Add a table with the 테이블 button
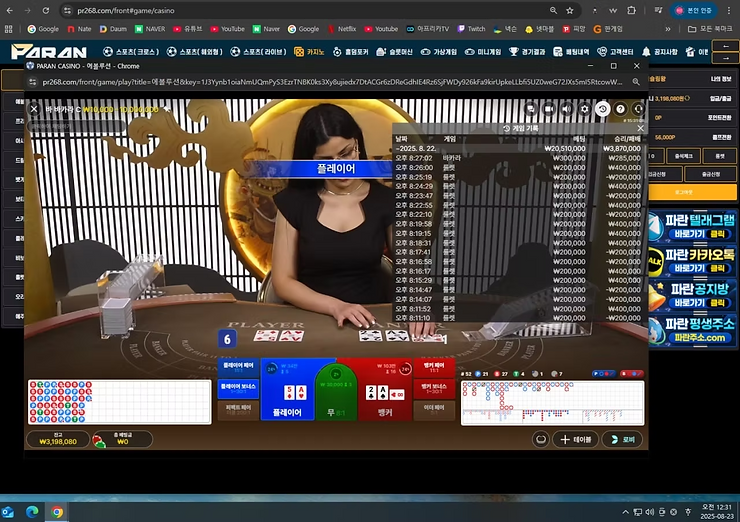 [575, 439]
